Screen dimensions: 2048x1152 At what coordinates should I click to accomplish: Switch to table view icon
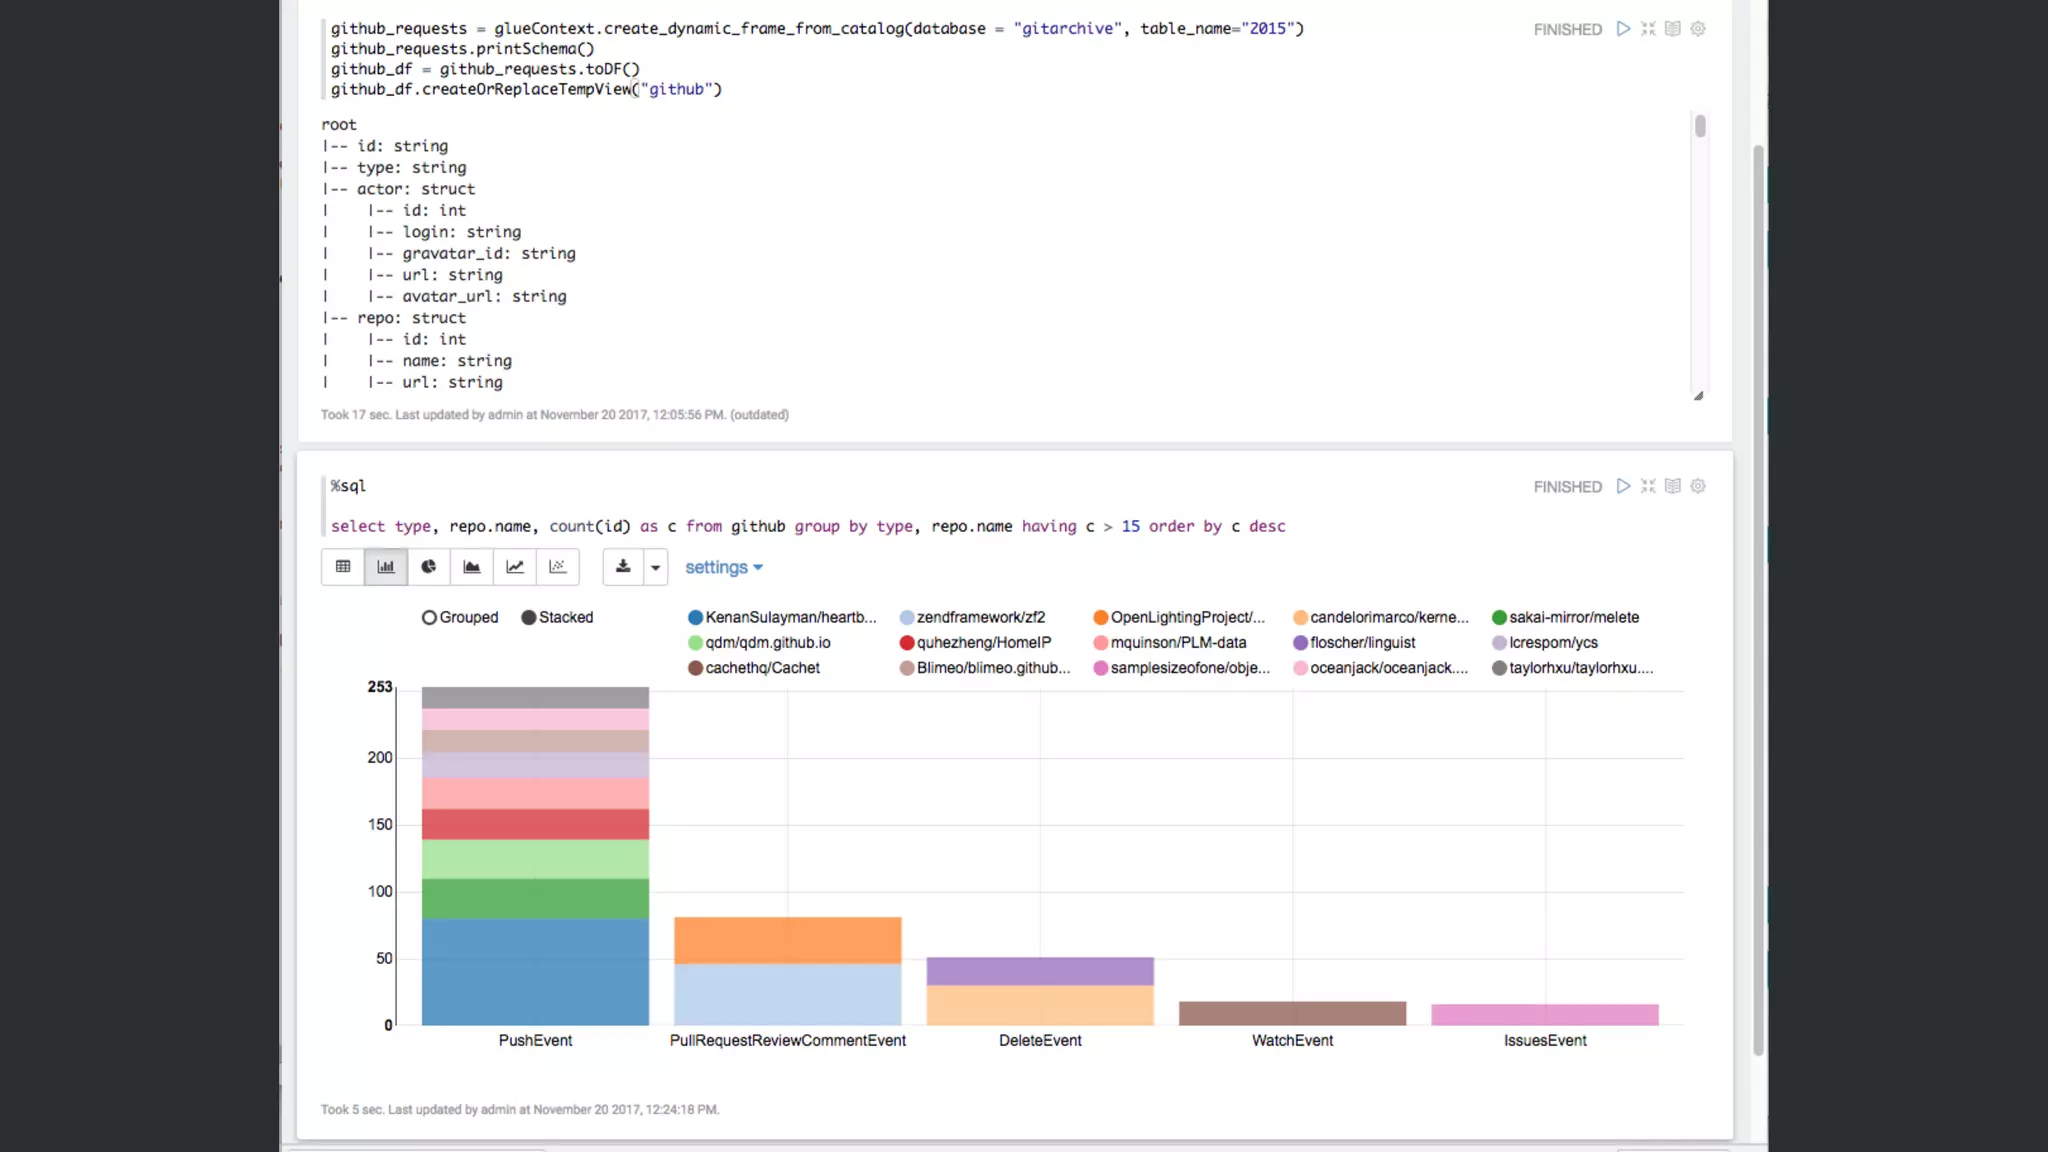point(343,567)
